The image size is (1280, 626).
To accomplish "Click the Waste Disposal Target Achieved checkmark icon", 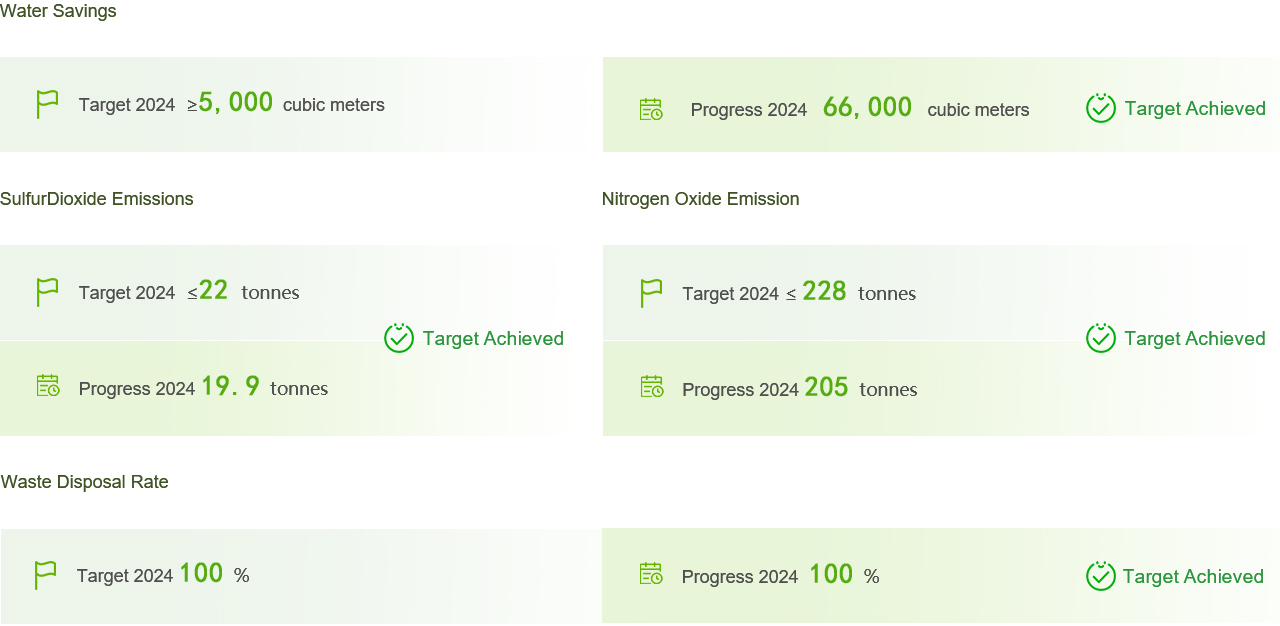I will [1101, 576].
